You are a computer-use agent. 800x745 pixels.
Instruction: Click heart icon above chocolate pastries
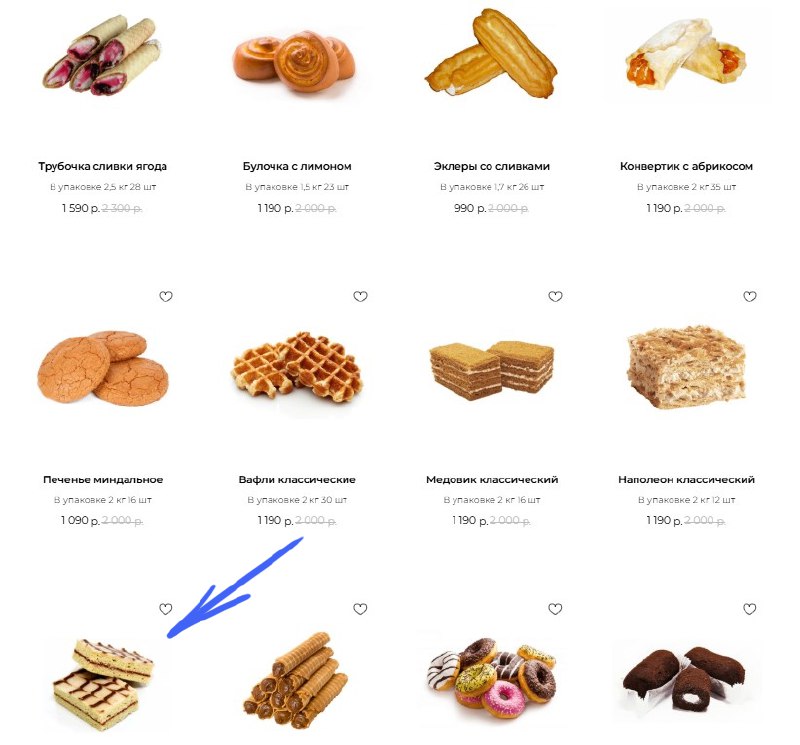click(749, 609)
